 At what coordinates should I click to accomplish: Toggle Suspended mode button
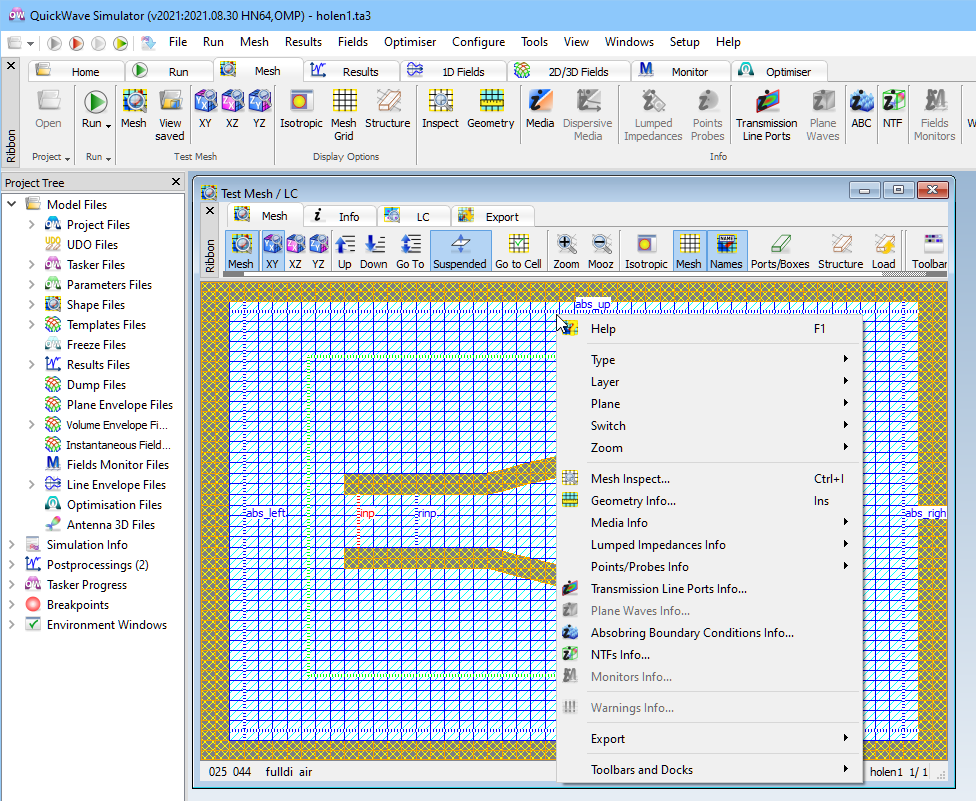(460, 251)
